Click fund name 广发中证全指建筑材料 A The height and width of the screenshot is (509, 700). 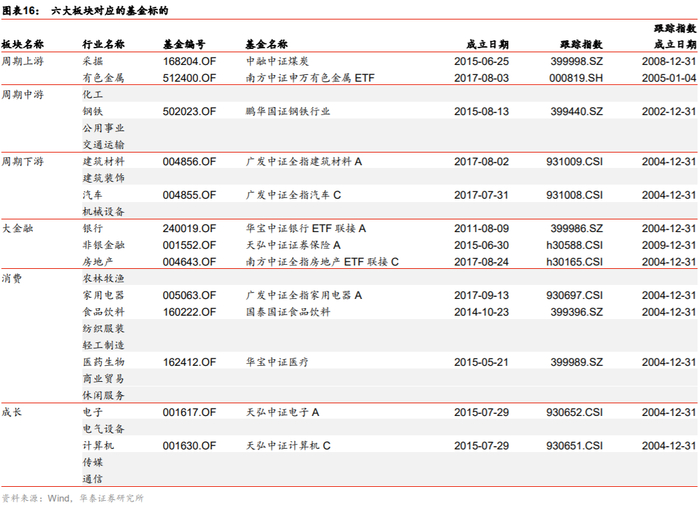pos(304,162)
